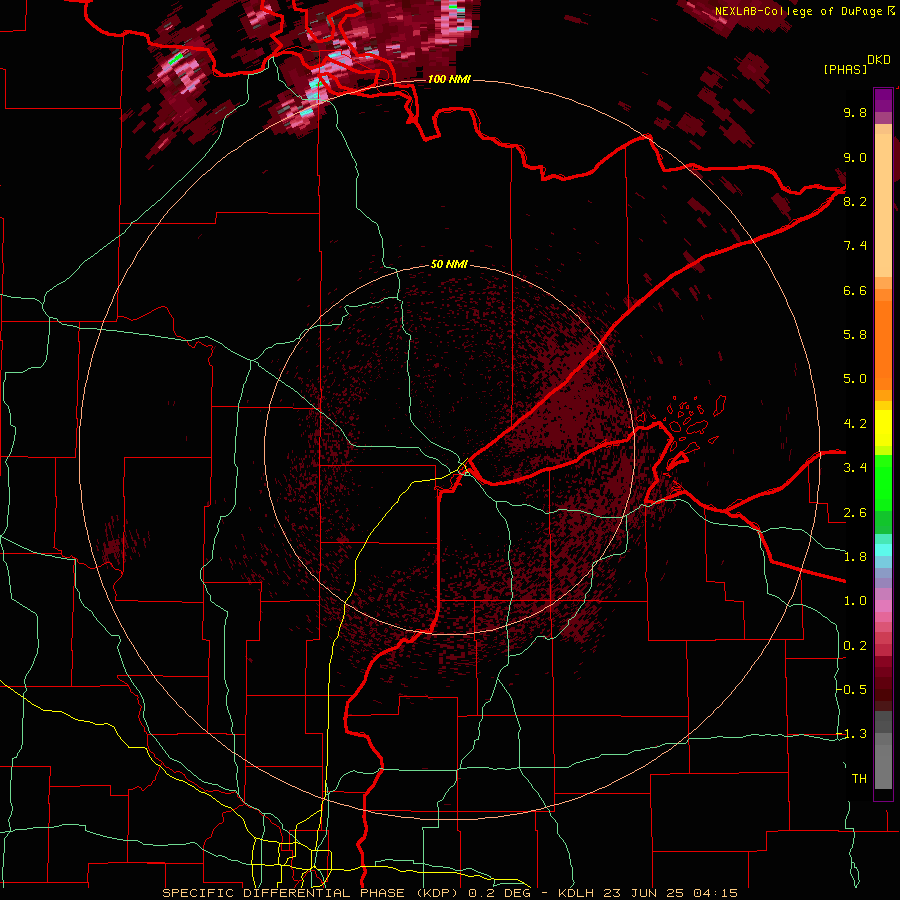Click the 3.4 value on the color scale
The height and width of the screenshot is (900, 900).
click(x=855, y=468)
